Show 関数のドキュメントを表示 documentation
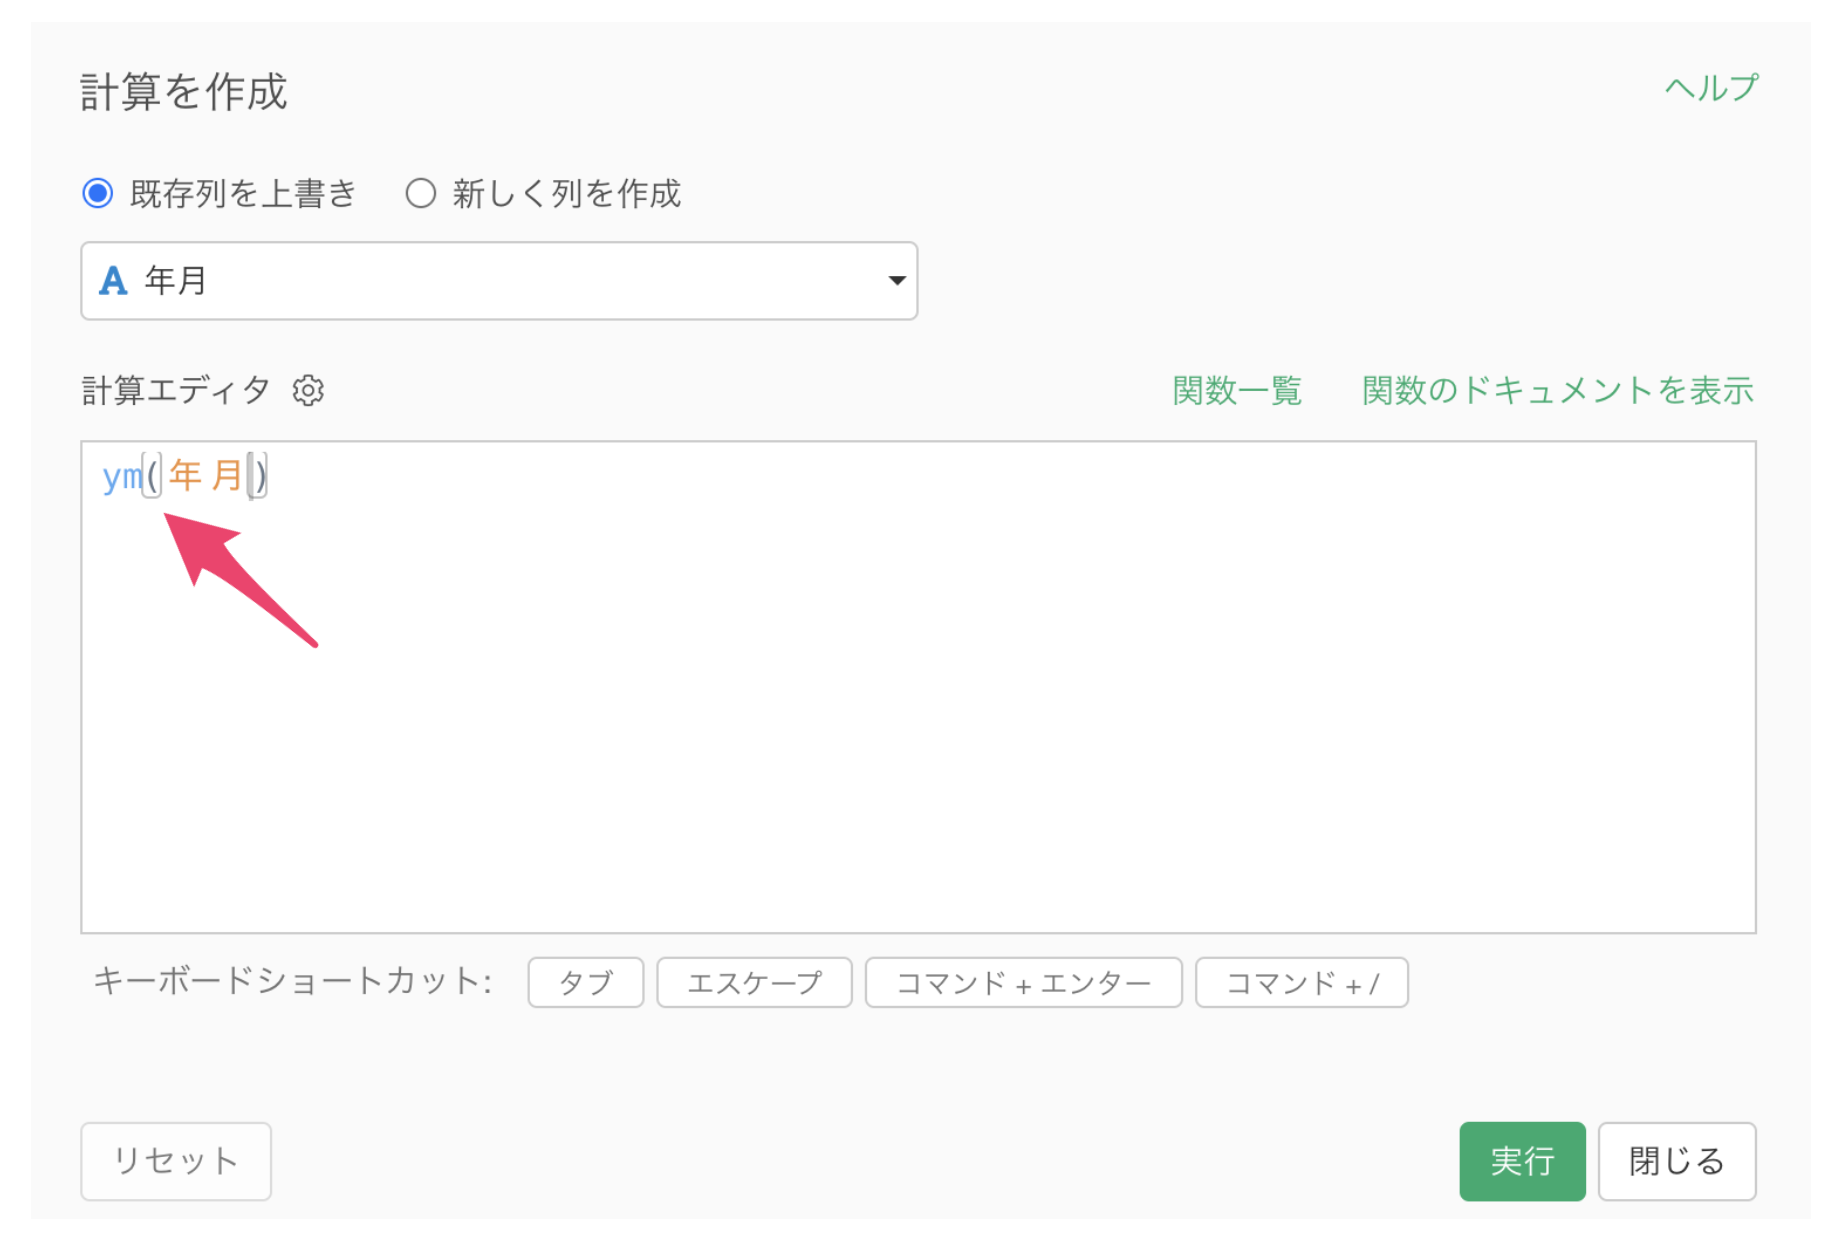The image size is (1834, 1242). pos(1557,390)
